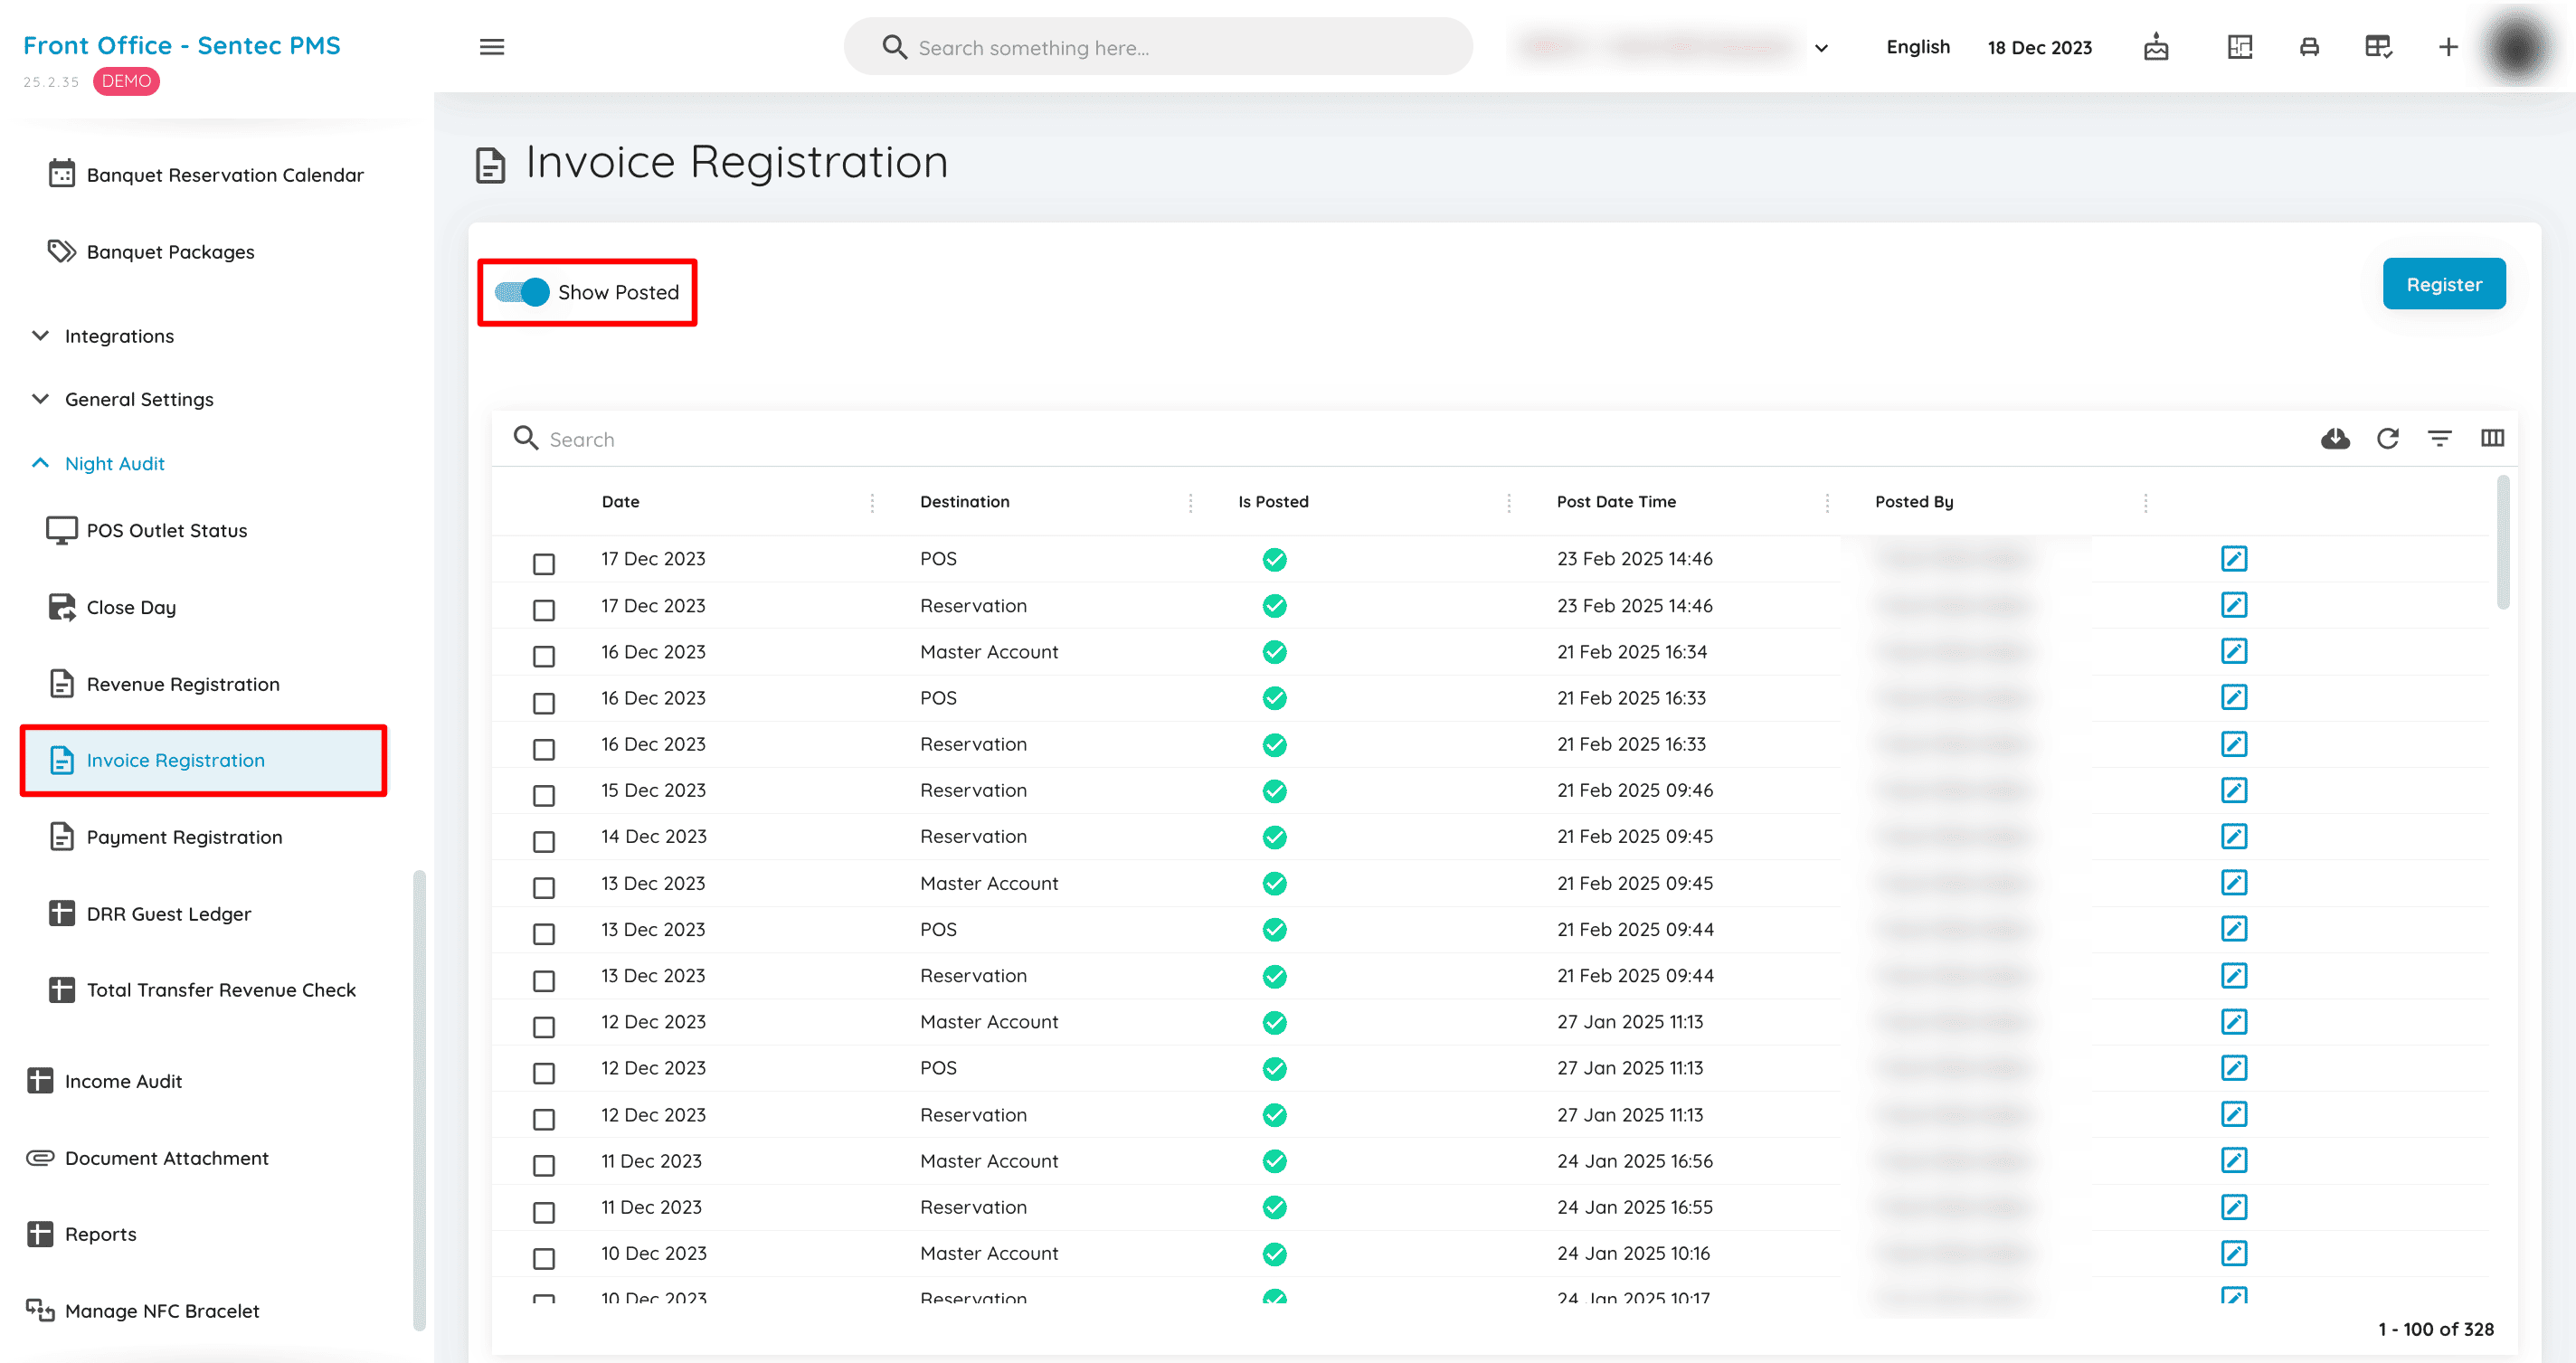Screen dimensions: 2576x1363
Task: Click the printer icon in top bar
Action: coord(2309,47)
